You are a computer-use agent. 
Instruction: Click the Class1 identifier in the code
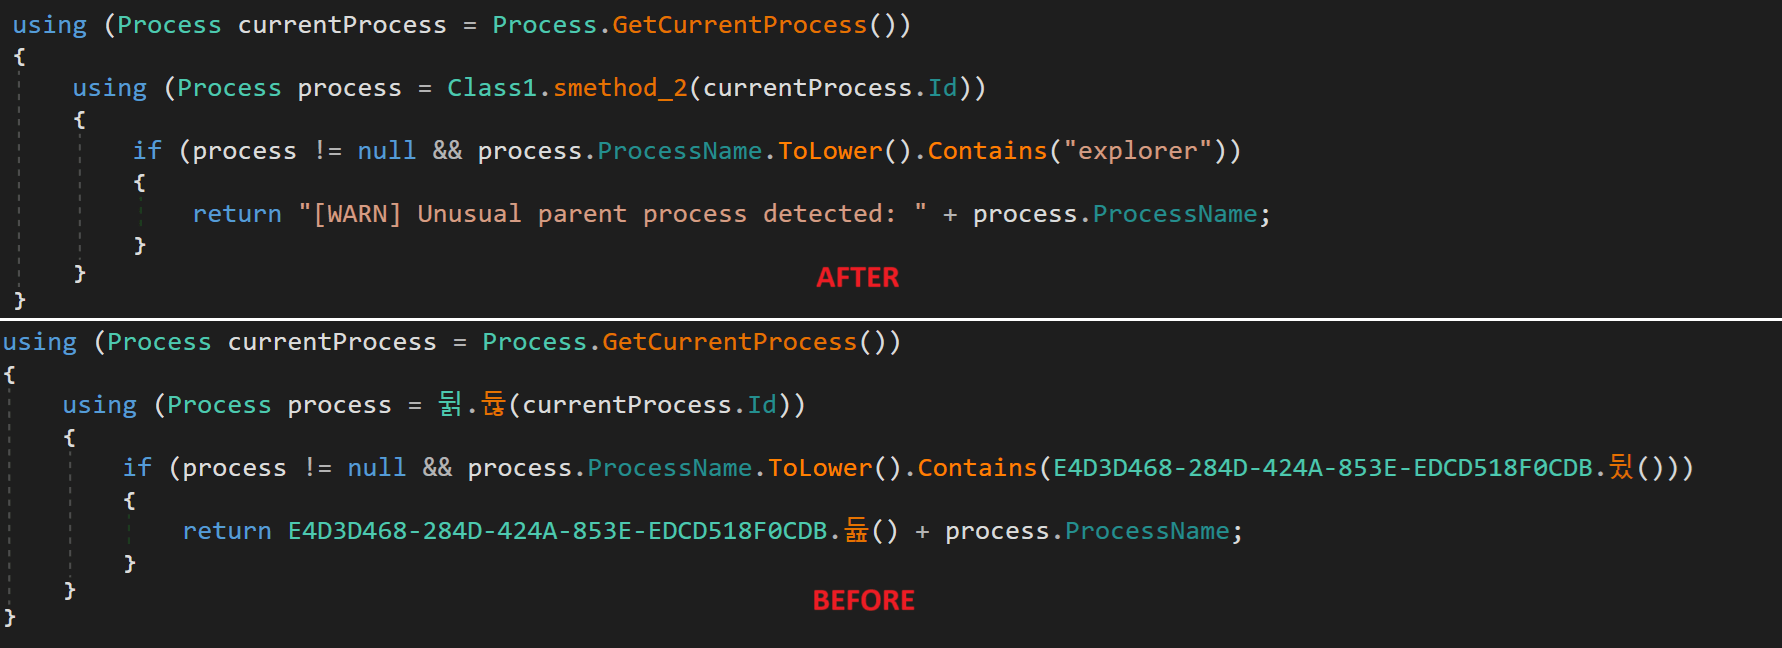pos(491,88)
